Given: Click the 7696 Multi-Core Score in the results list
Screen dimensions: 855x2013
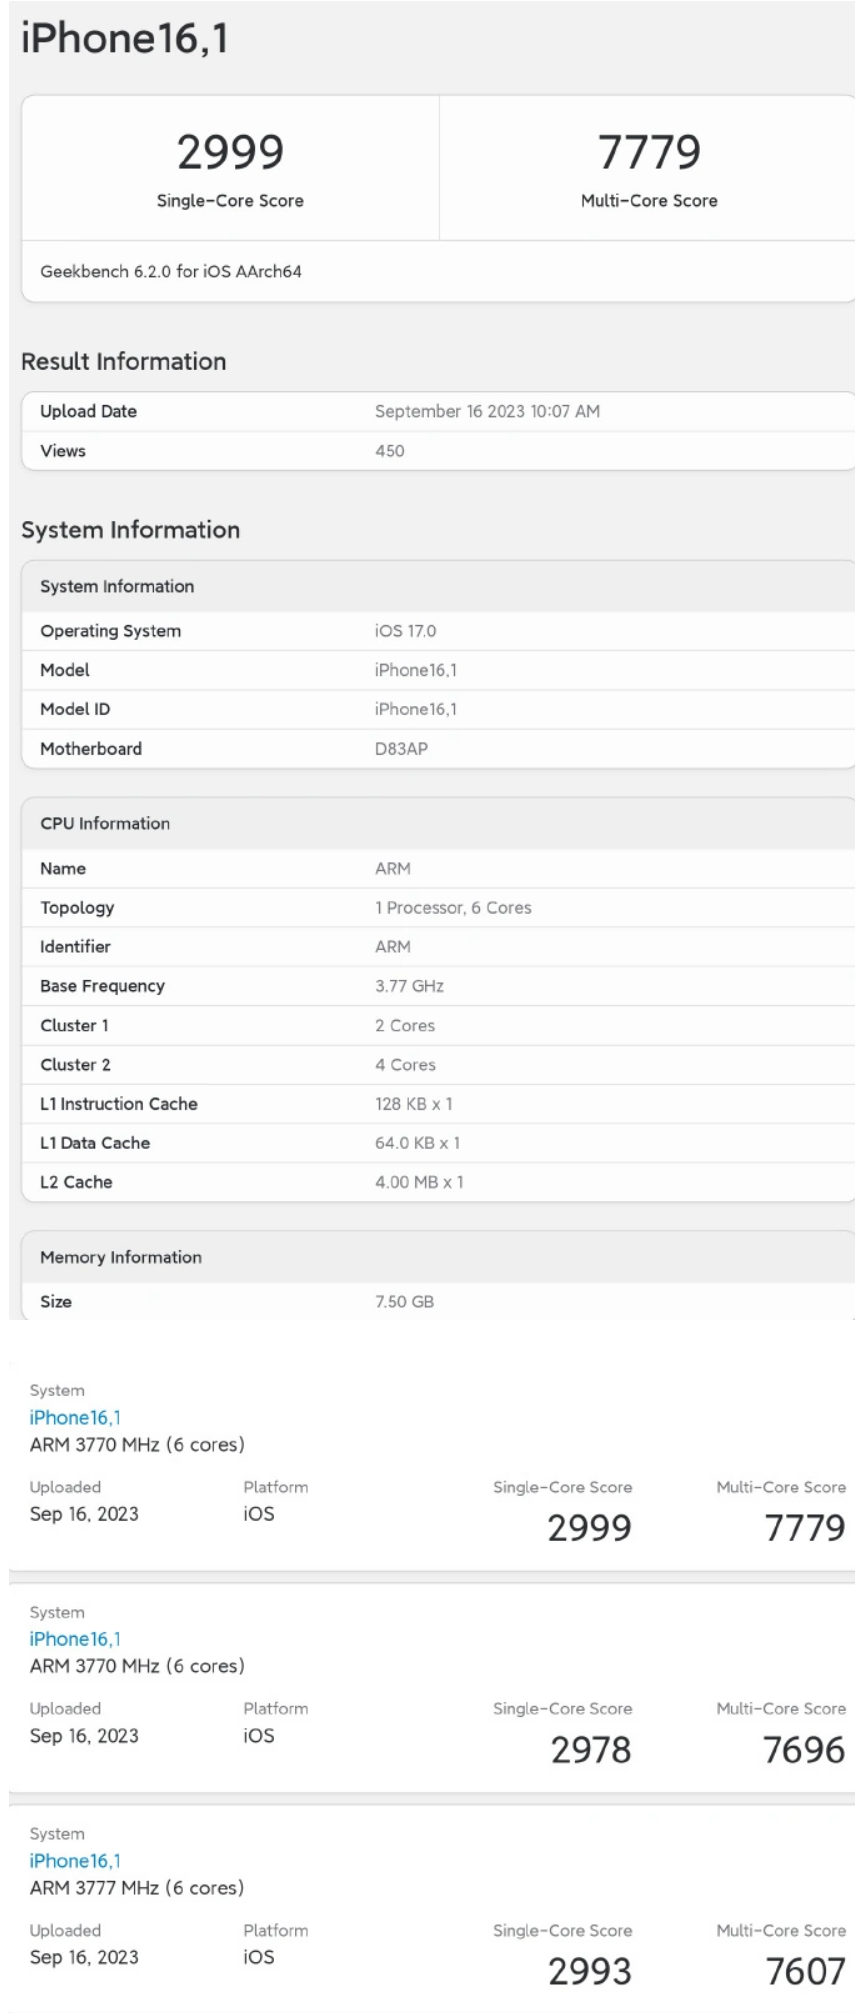Looking at the screenshot, I should coord(803,1750).
